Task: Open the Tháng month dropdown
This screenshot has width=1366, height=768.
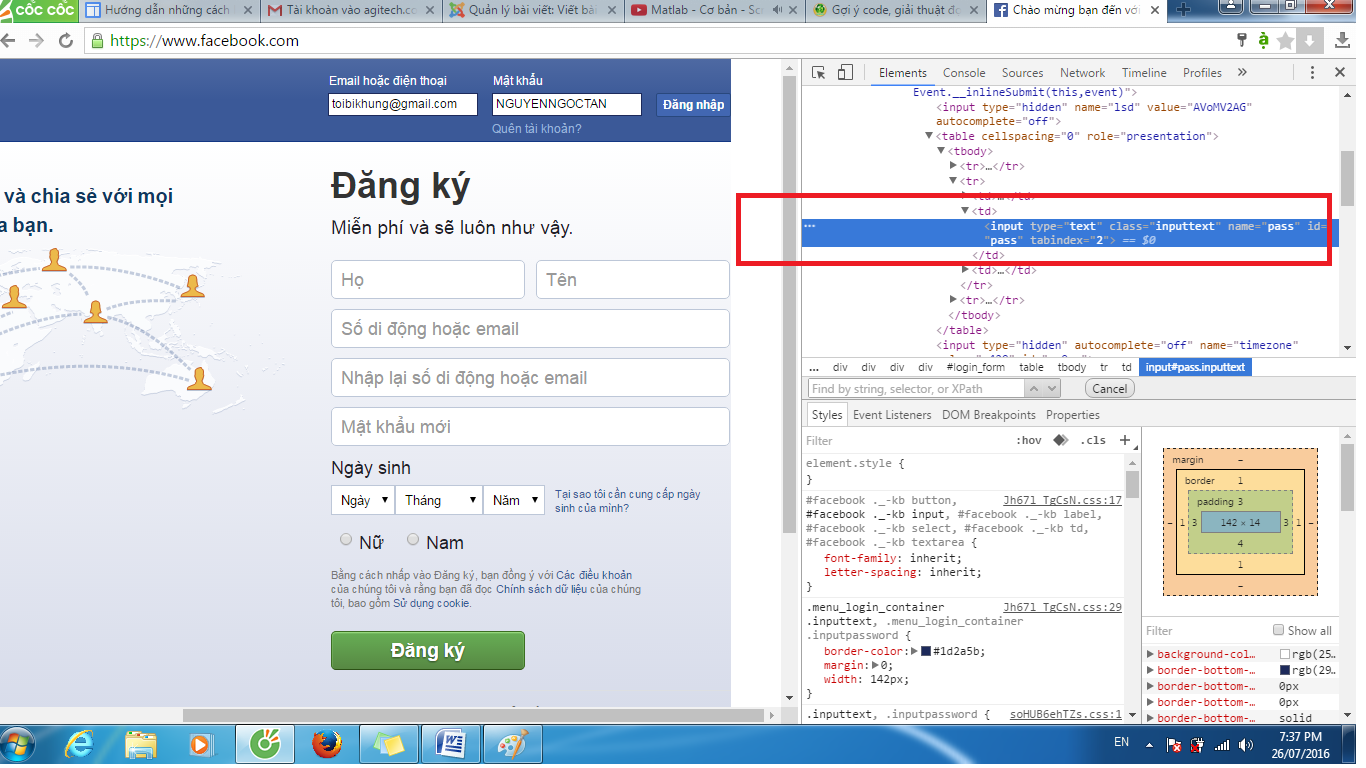Action: click(438, 500)
